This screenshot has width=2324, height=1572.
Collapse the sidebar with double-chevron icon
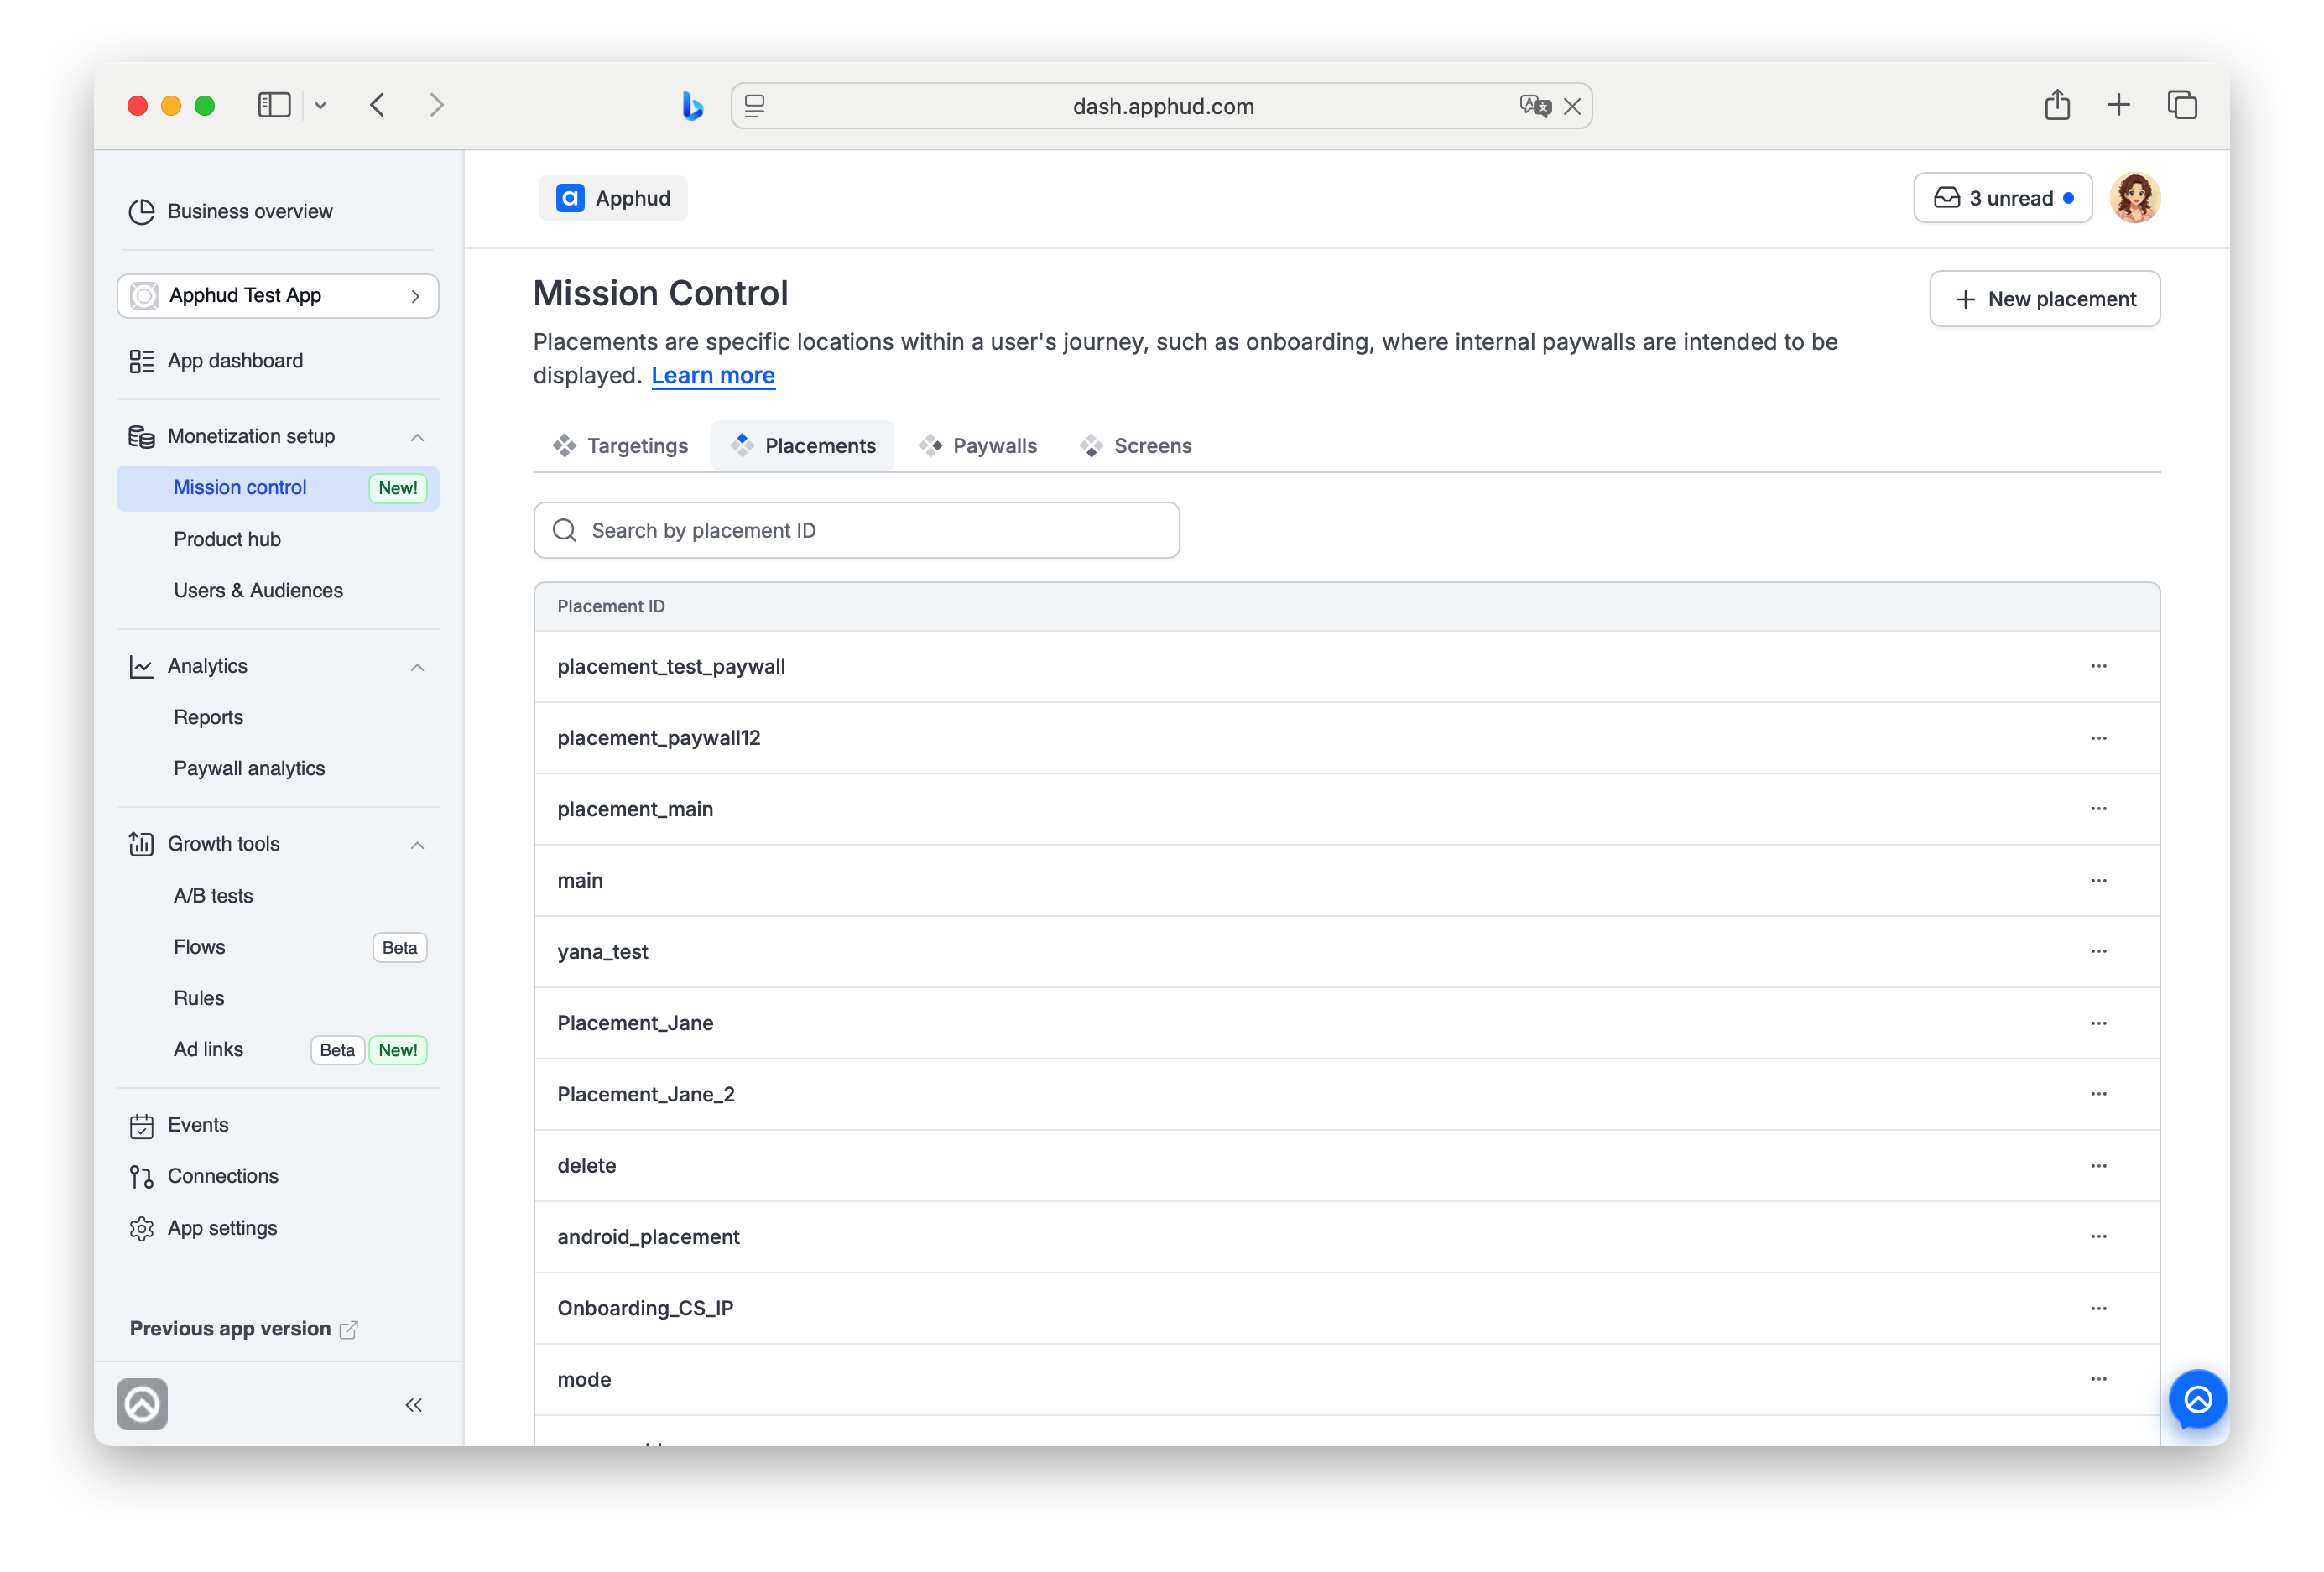[413, 1404]
